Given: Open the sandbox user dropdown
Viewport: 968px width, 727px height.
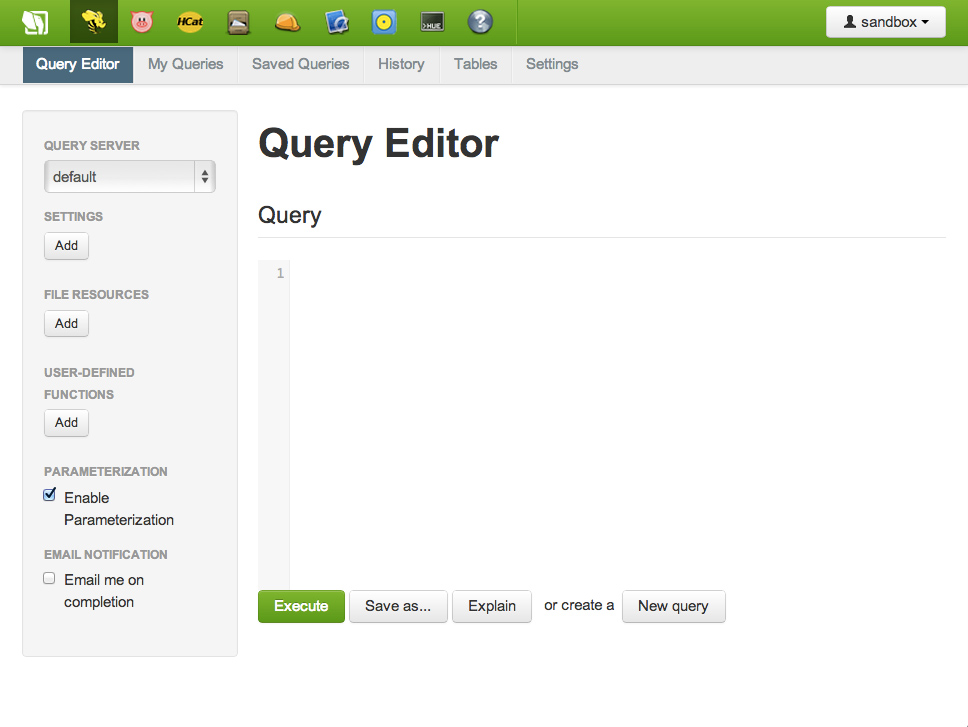Looking at the screenshot, I should 885,22.
